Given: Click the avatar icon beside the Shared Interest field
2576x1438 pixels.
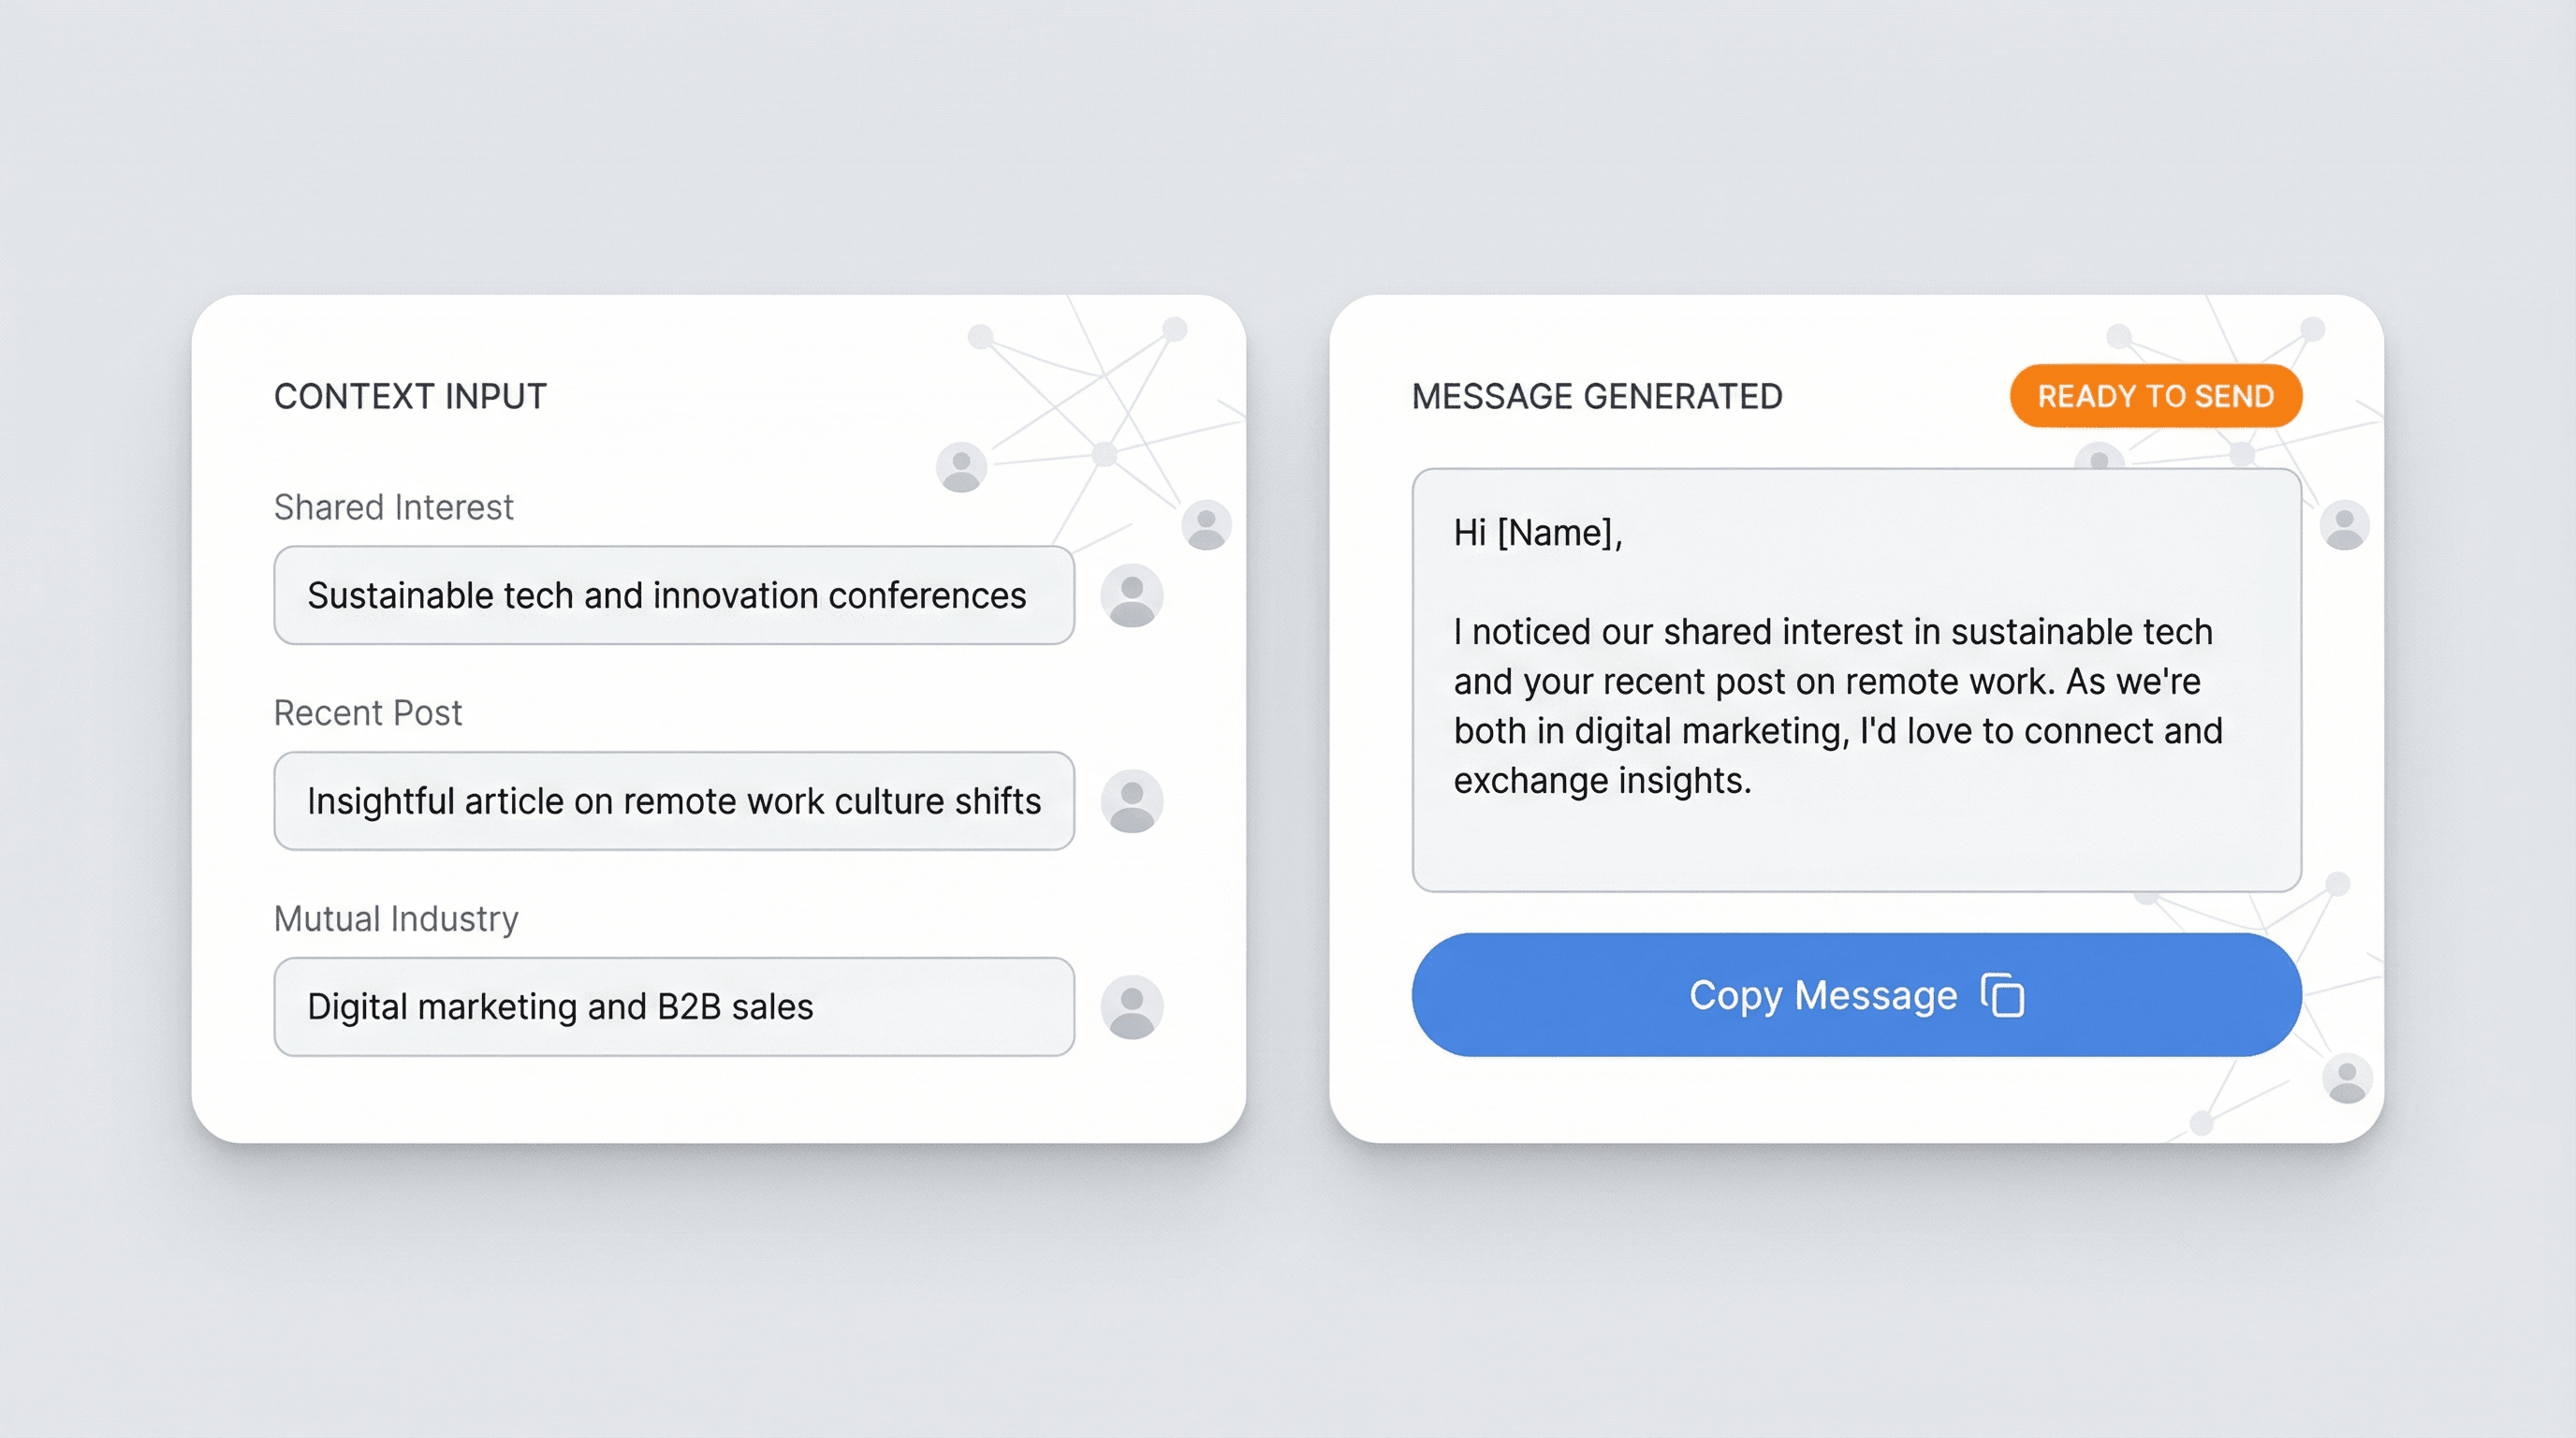Looking at the screenshot, I should 1131,596.
